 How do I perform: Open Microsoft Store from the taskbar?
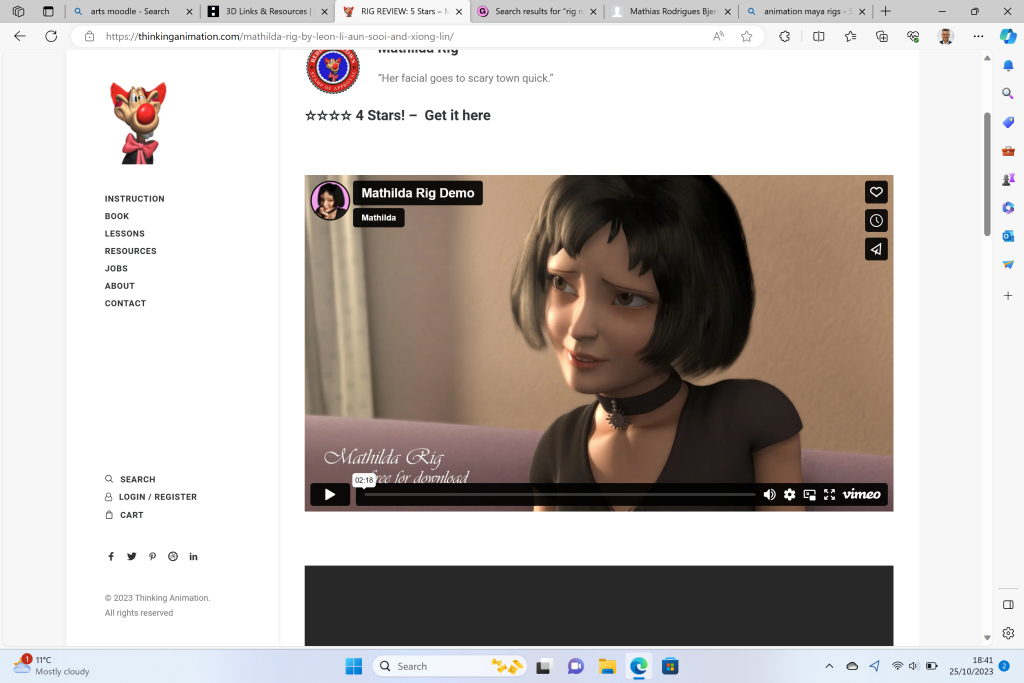pyautogui.click(x=670, y=666)
